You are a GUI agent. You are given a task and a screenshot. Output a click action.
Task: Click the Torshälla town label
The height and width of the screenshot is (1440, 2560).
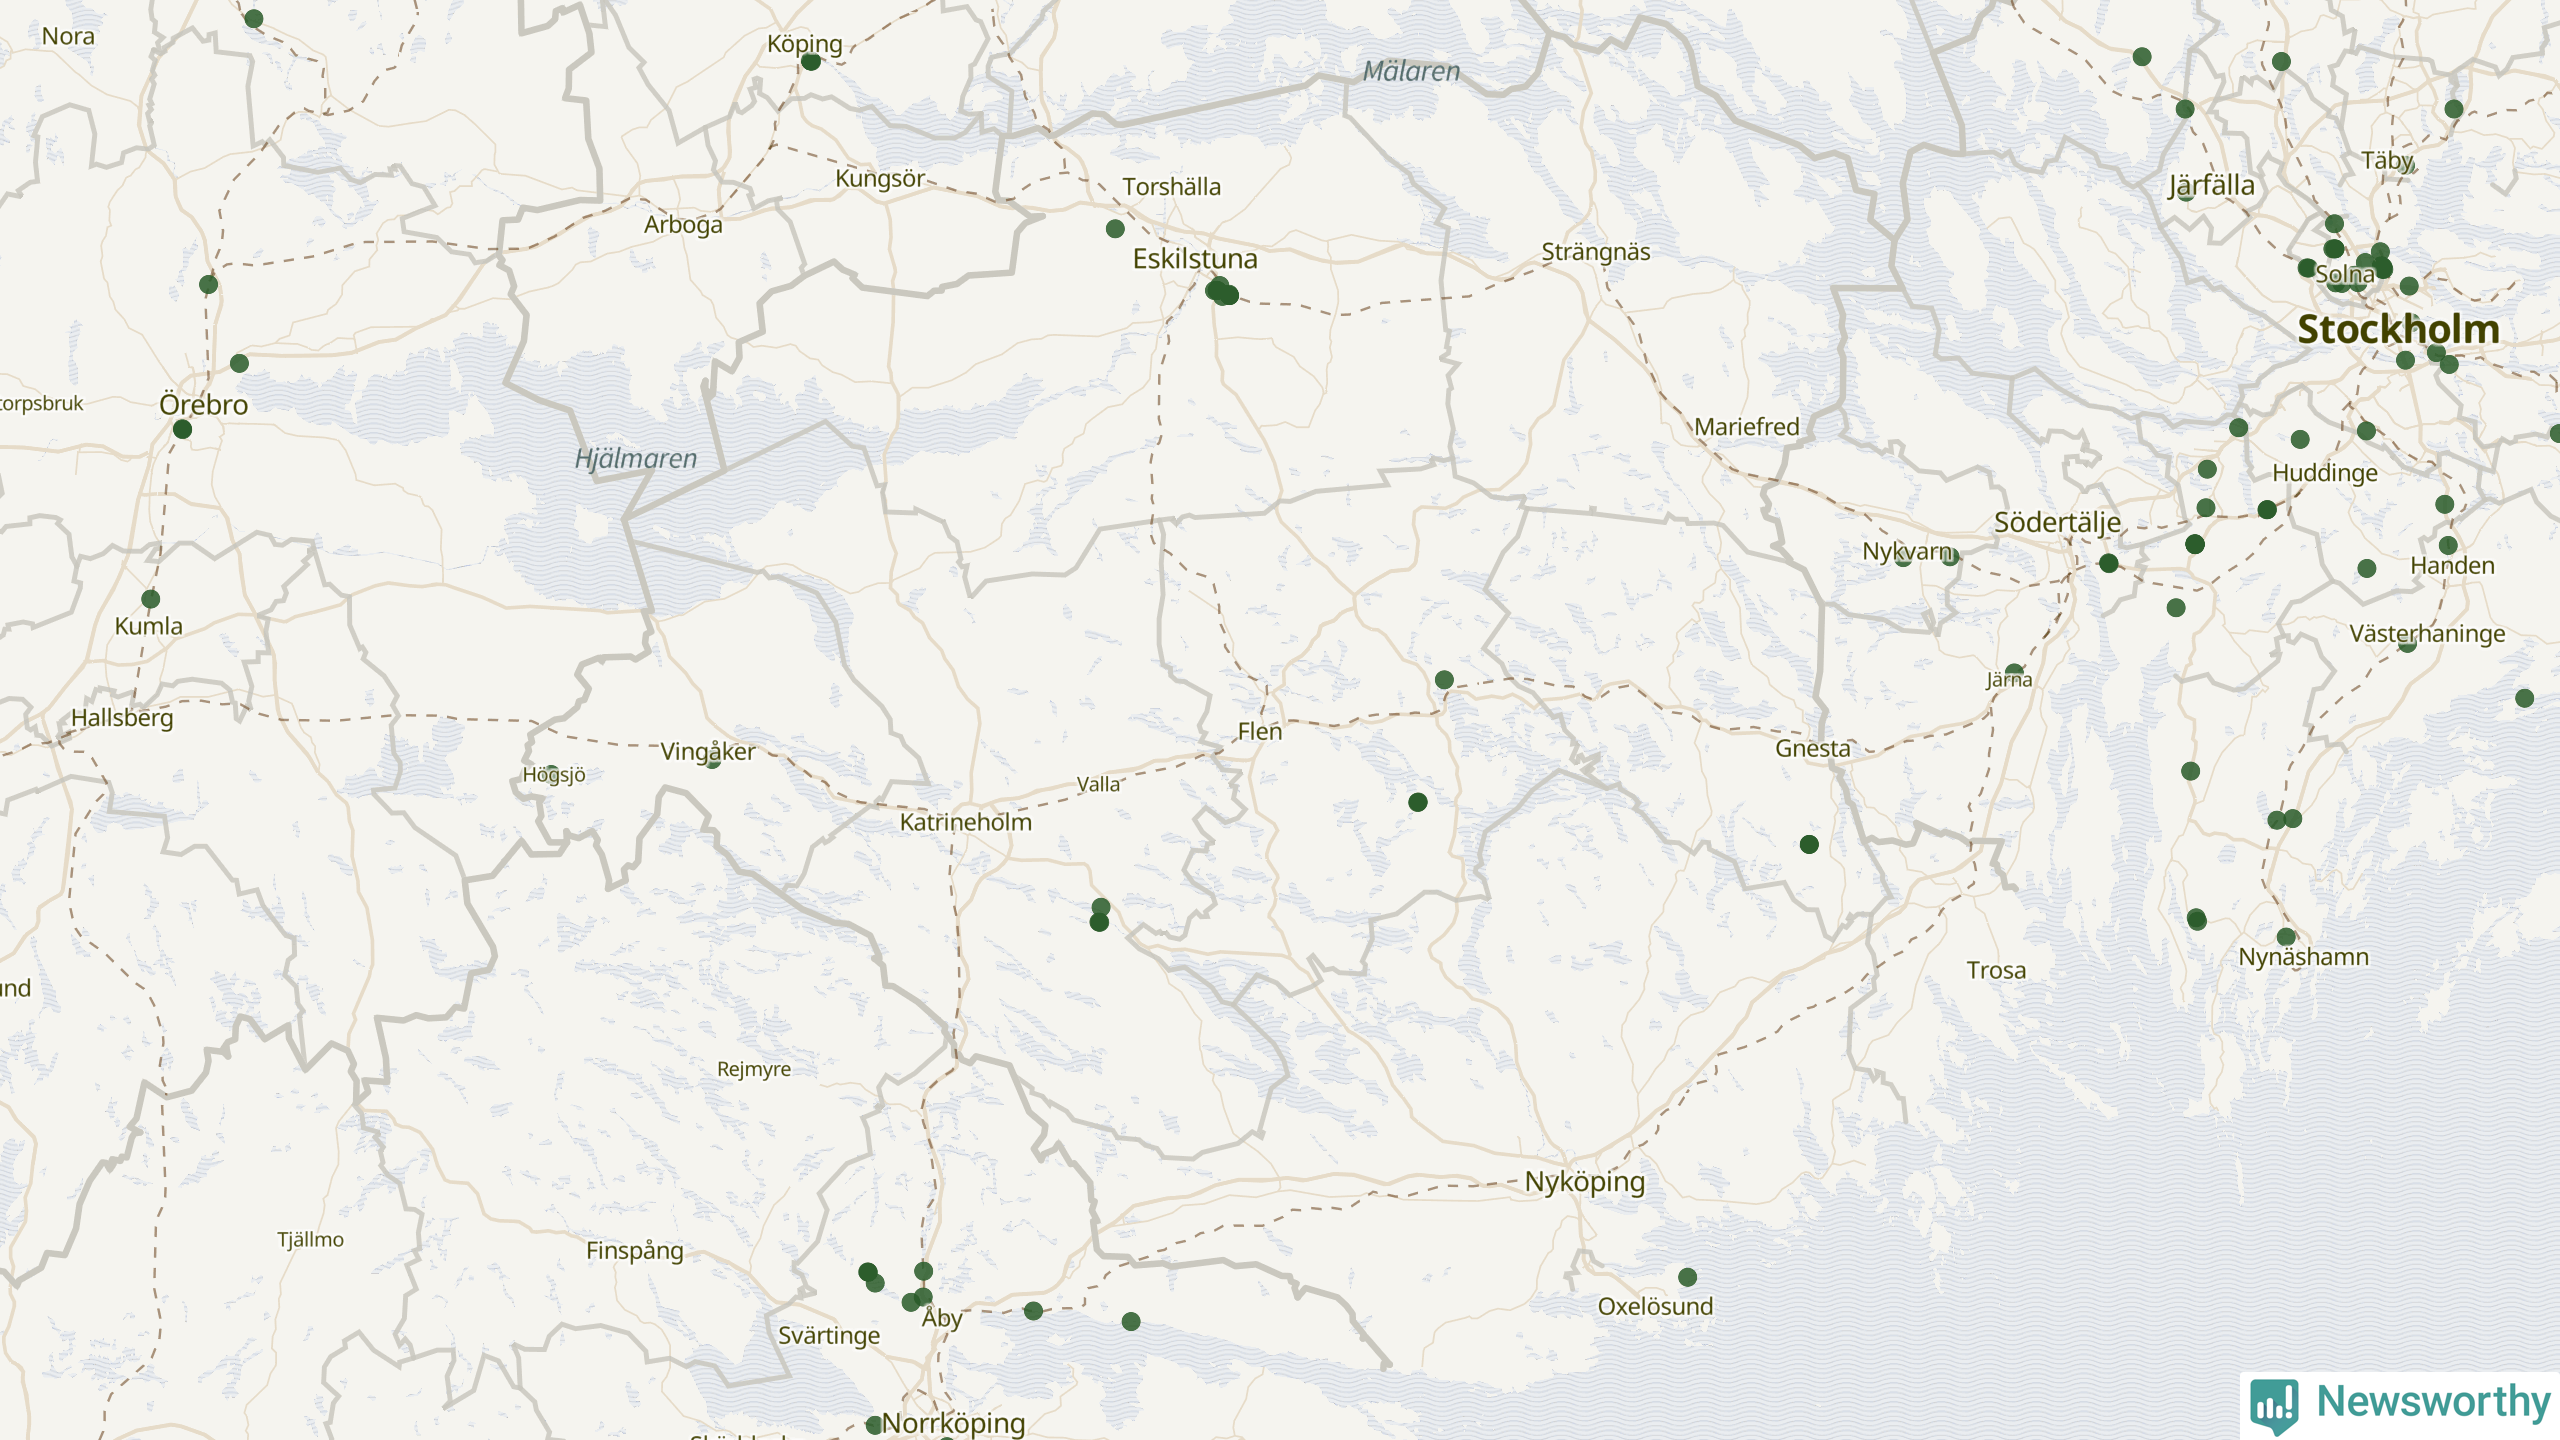(1172, 187)
